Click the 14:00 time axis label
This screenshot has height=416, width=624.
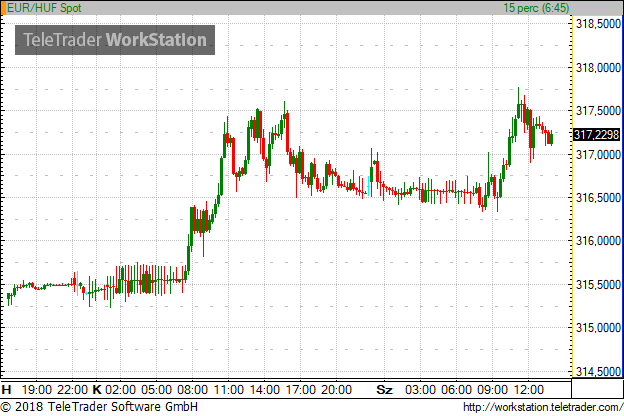click(265, 389)
